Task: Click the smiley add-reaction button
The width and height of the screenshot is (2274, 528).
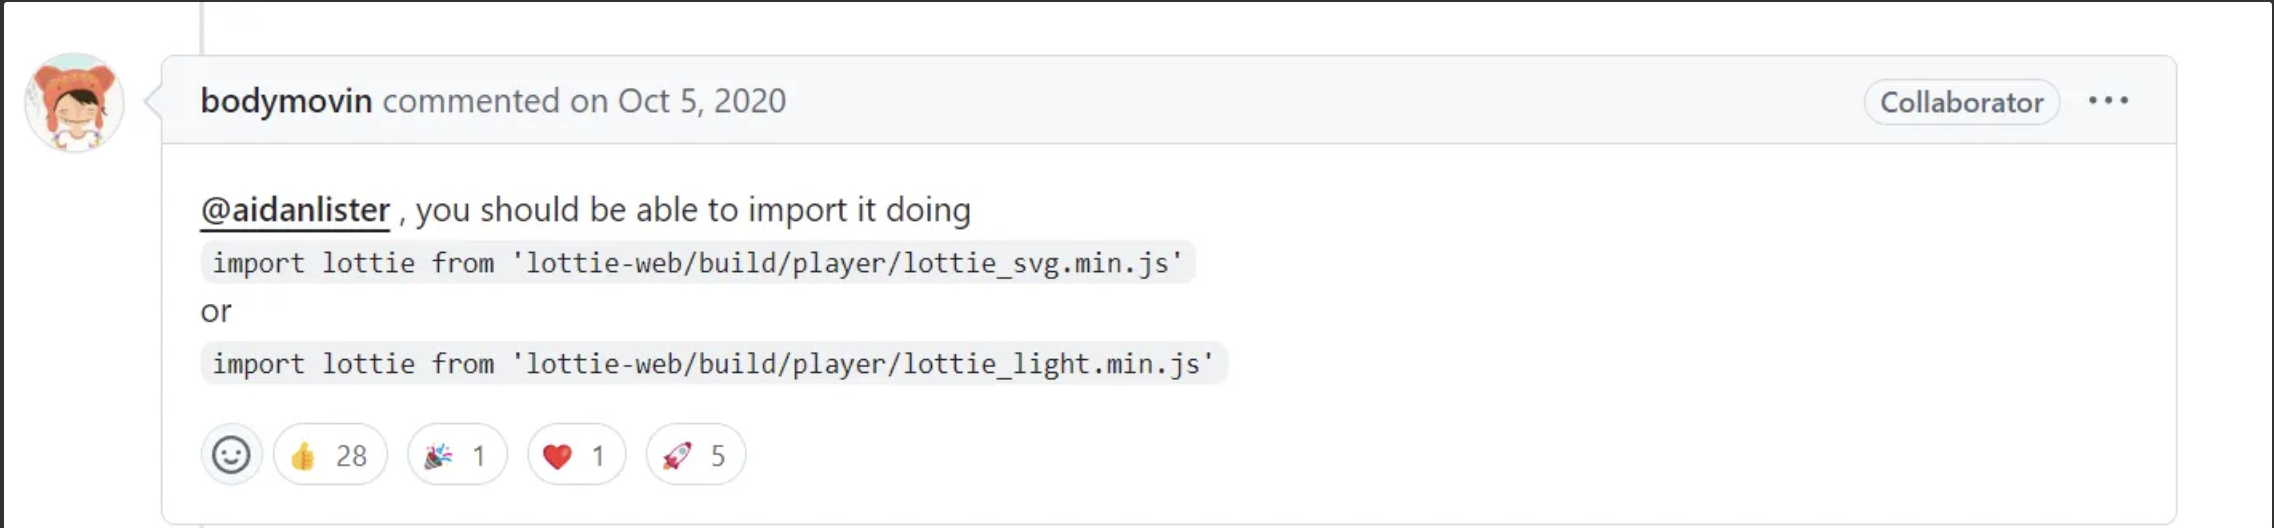Action: coord(231,455)
